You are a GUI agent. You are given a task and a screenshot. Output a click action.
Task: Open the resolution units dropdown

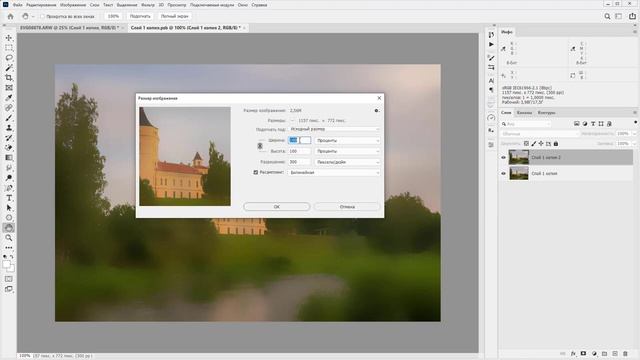pos(347,162)
